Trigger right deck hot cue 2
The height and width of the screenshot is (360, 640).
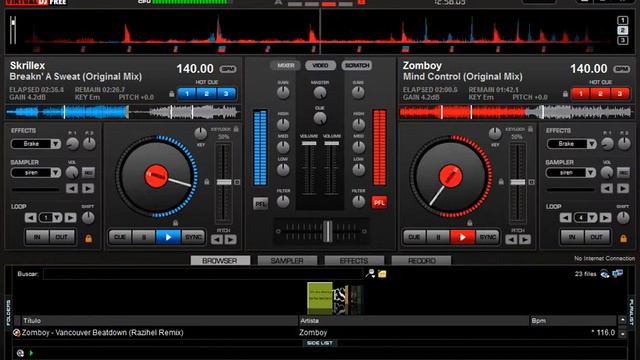[600, 94]
